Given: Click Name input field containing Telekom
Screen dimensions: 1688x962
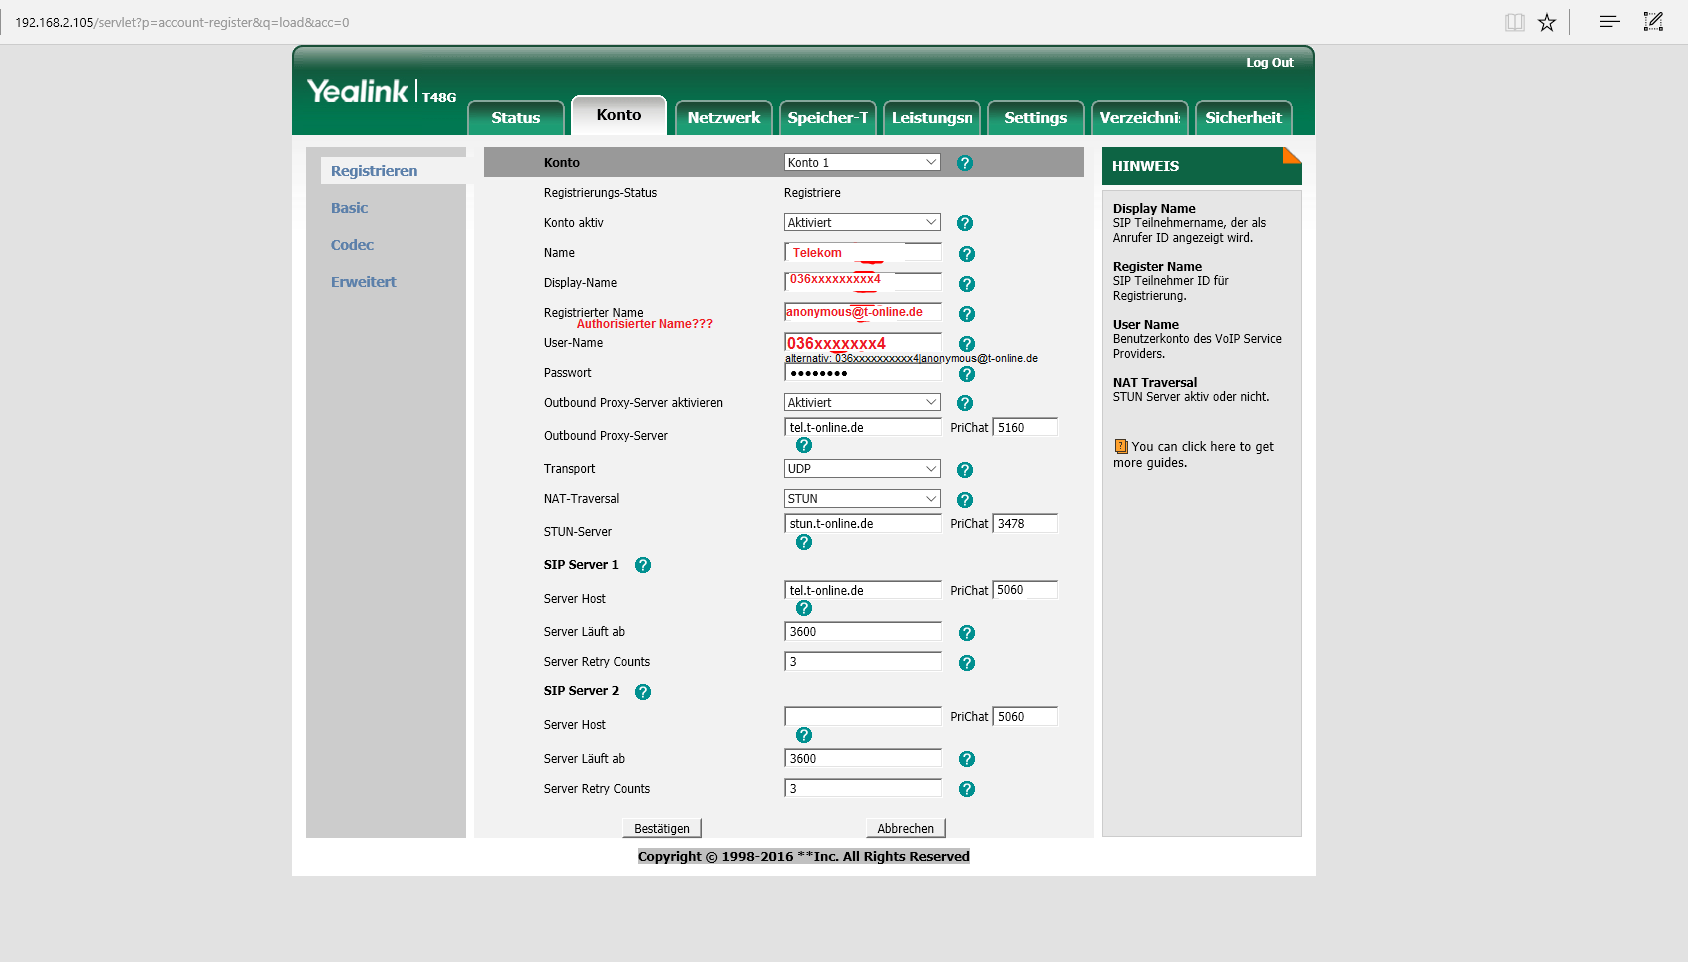Looking at the screenshot, I should [863, 252].
